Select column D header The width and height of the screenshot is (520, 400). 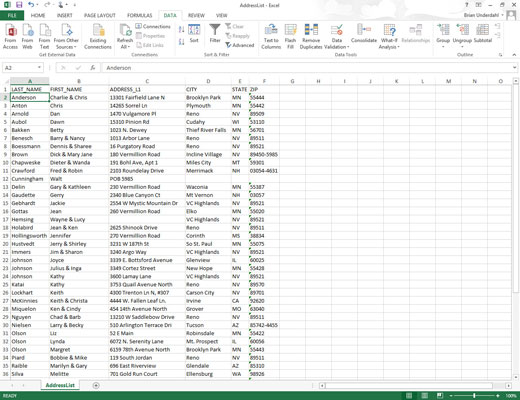[x=208, y=81]
